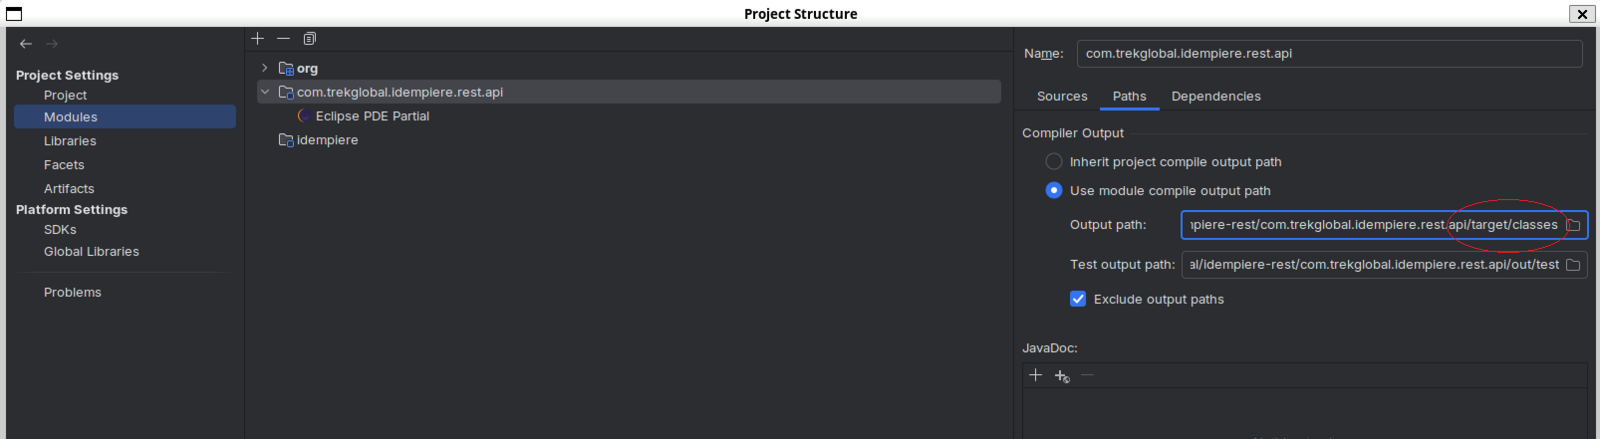The width and height of the screenshot is (1600, 439).
Task: Switch to the Sources tab
Action: click(1062, 96)
